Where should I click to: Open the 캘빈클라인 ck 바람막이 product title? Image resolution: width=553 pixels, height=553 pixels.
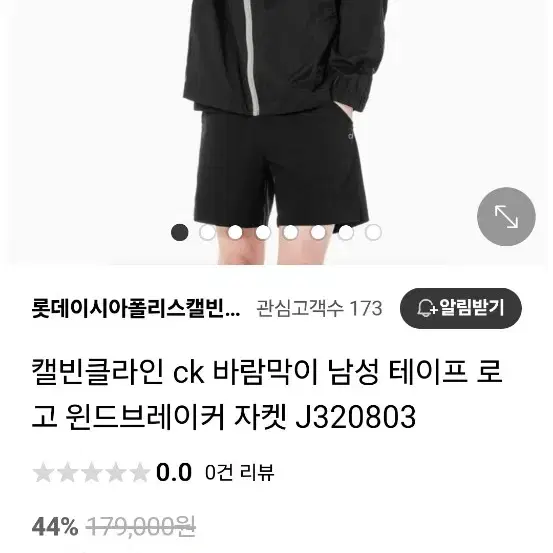267,394
